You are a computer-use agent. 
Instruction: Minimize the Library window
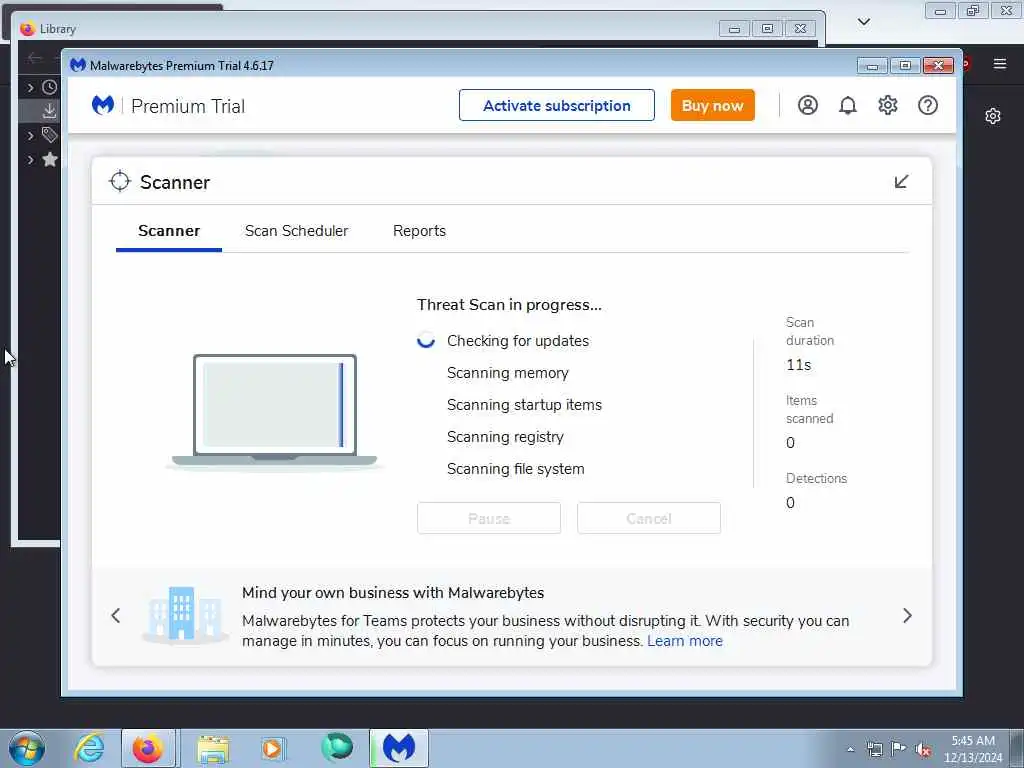coord(734,29)
